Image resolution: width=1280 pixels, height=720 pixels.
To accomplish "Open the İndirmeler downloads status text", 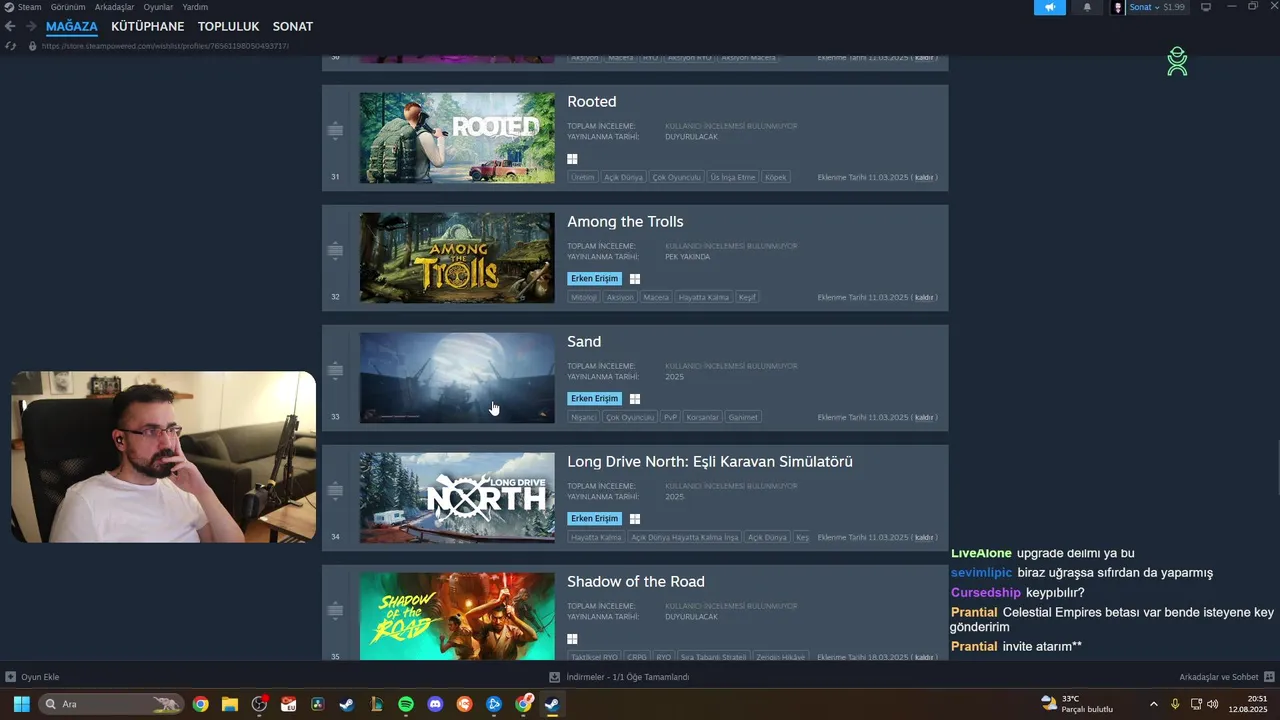I will coord(628,677).
